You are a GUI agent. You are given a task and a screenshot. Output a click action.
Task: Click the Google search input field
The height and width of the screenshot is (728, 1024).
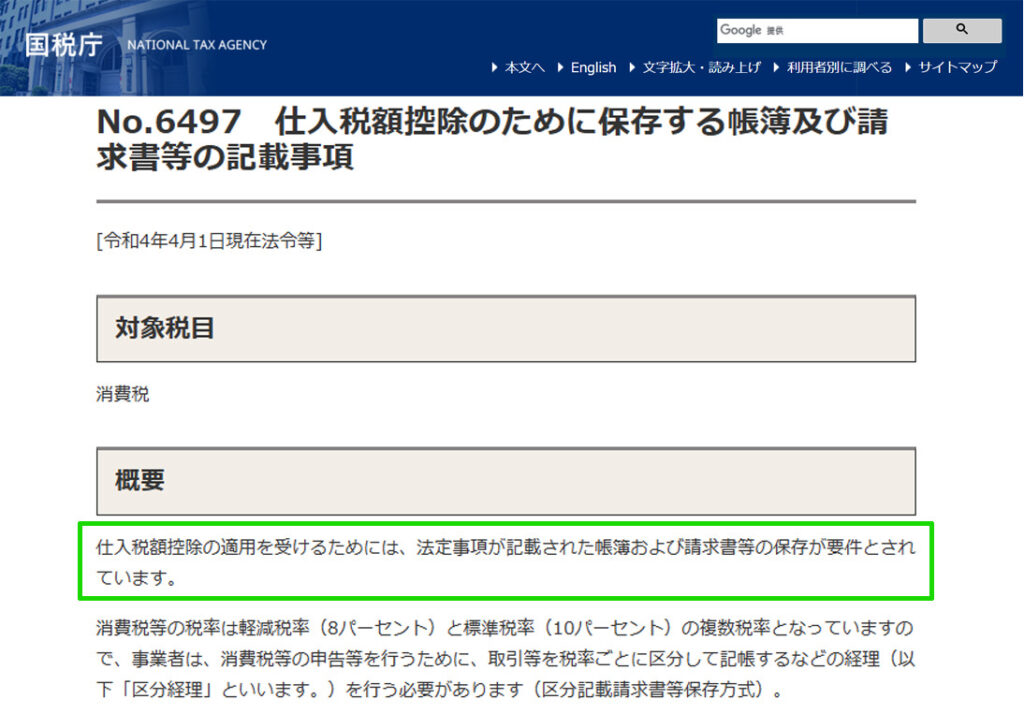tap(817, 30)
